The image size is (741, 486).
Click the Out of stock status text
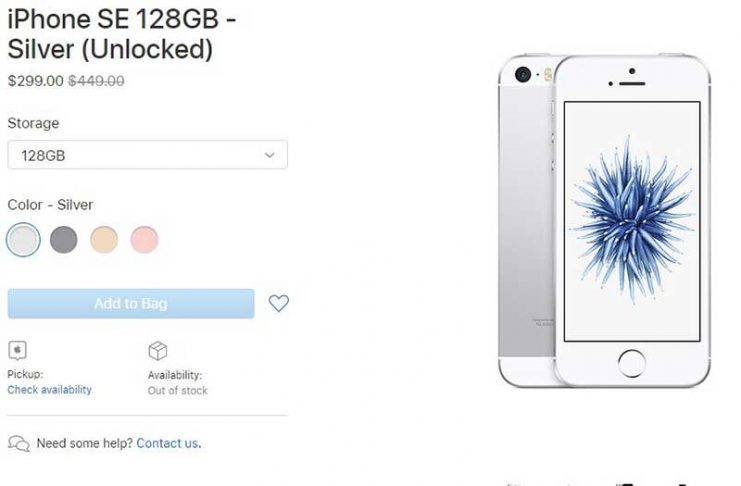pos(178,391)
